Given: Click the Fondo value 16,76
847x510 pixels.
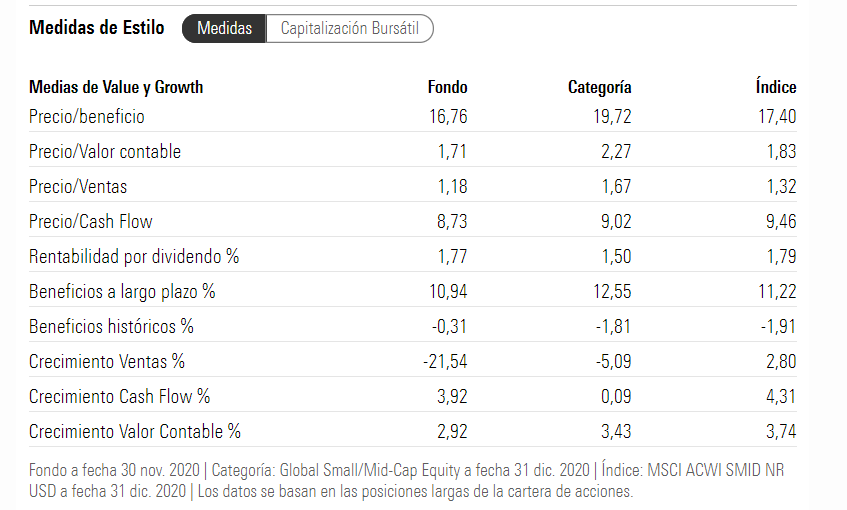Looking at the screenshot, I should (x=447, y=117).
